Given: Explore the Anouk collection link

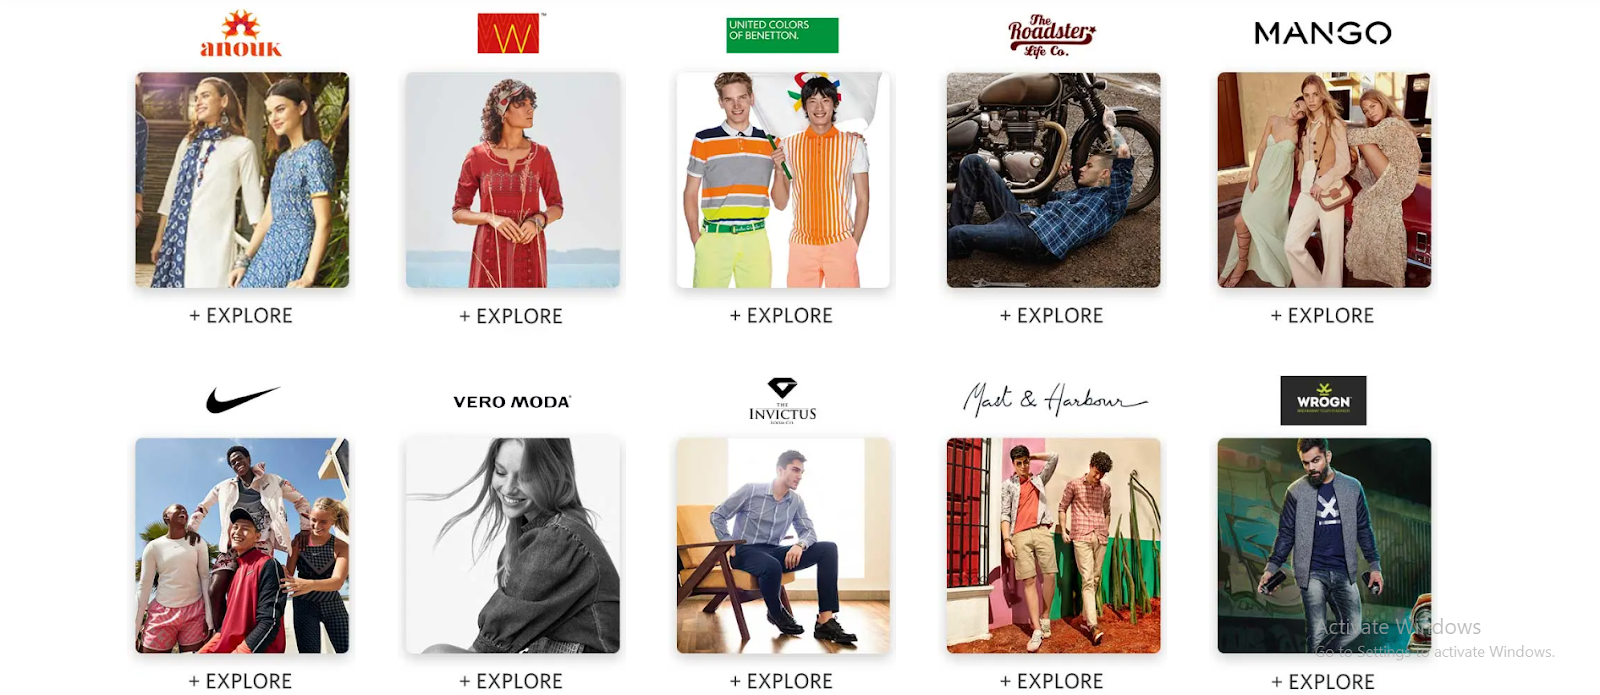Looking at the screenshot, I should (x=241, y=316).
